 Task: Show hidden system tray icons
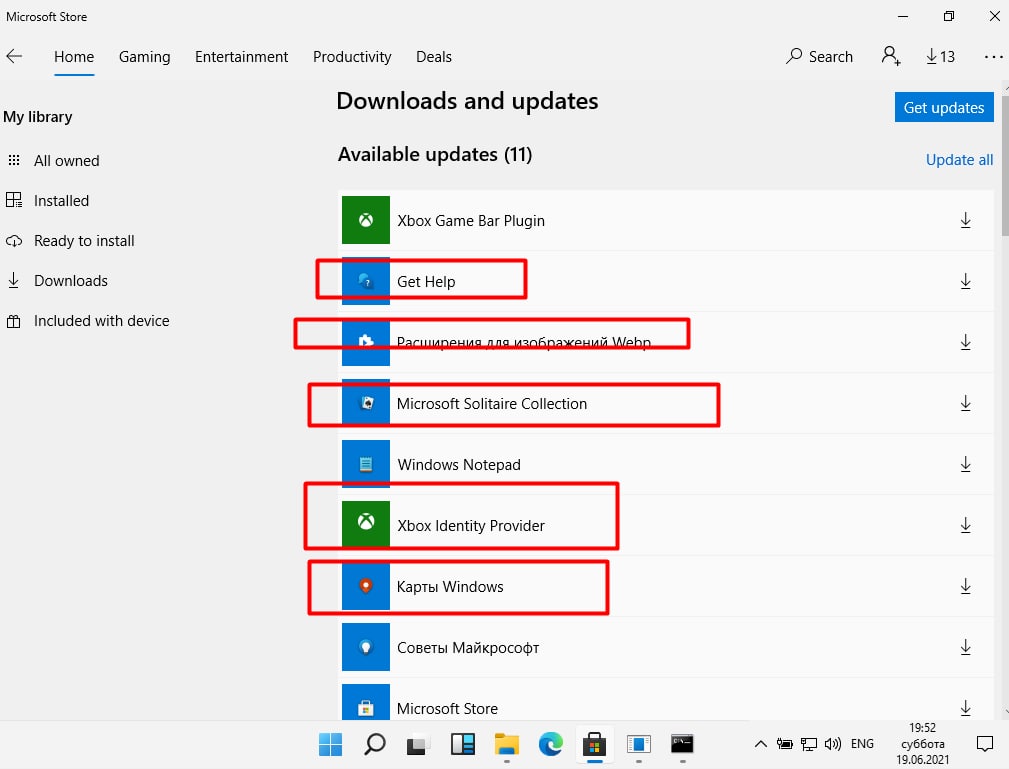(x=761, y=745)
